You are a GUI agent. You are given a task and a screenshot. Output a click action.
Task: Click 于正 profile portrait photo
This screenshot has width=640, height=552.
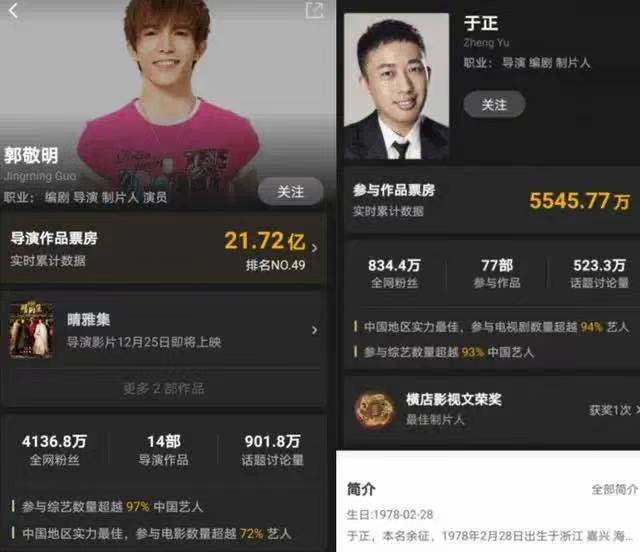click(396, 86)
